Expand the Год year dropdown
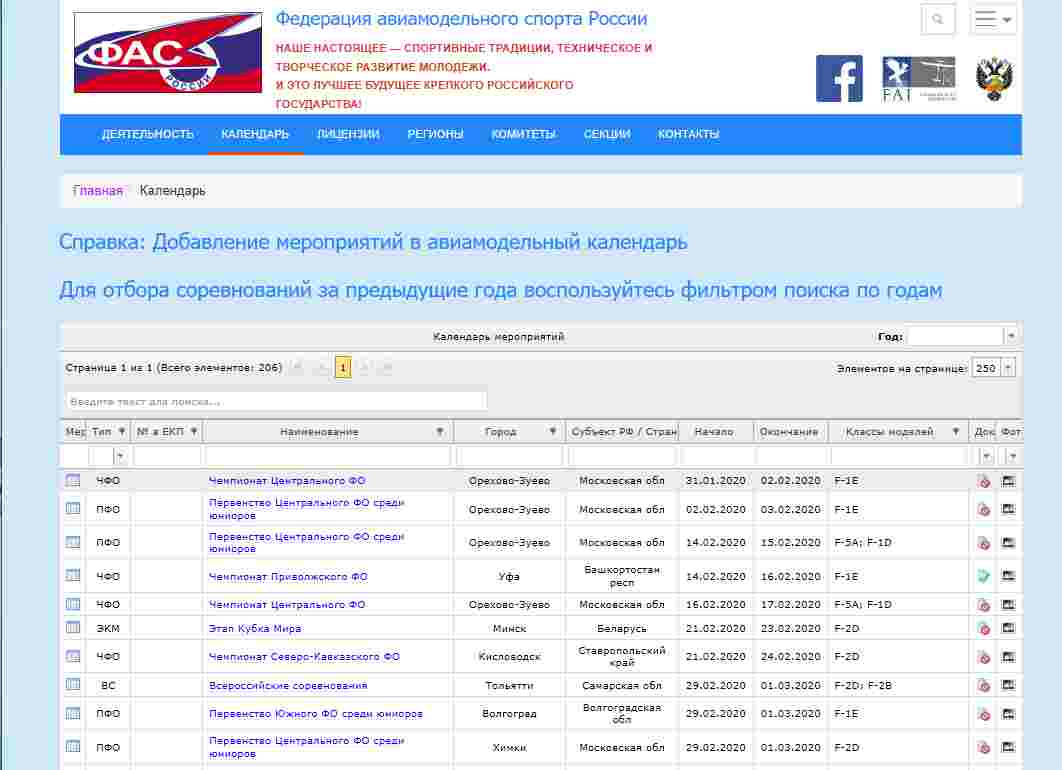 [x=1011, y=336]
